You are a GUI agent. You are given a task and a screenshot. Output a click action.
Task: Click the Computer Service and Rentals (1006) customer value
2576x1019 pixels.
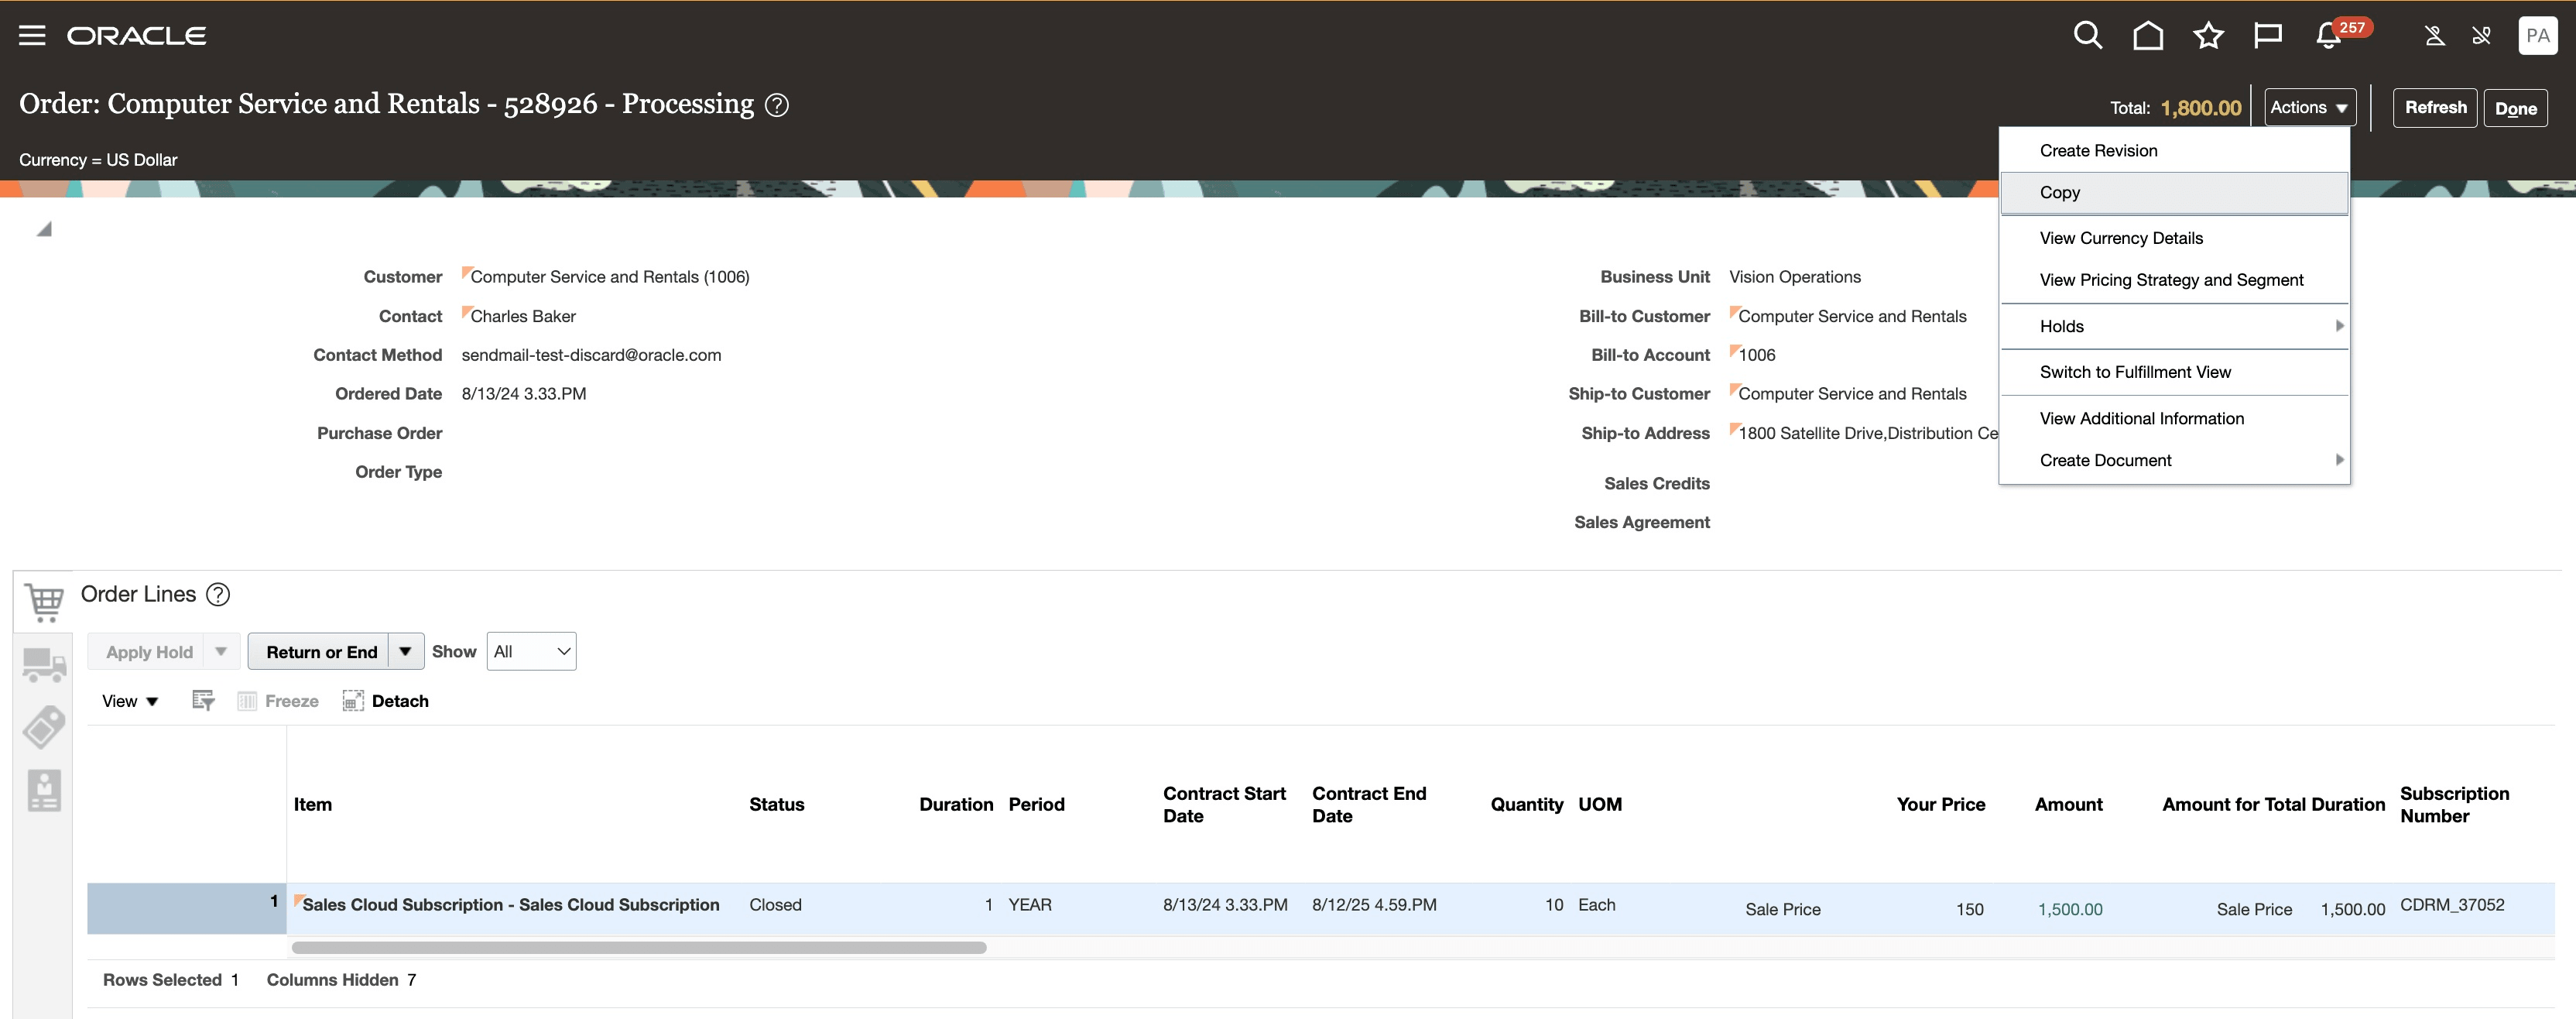[609, 277]
